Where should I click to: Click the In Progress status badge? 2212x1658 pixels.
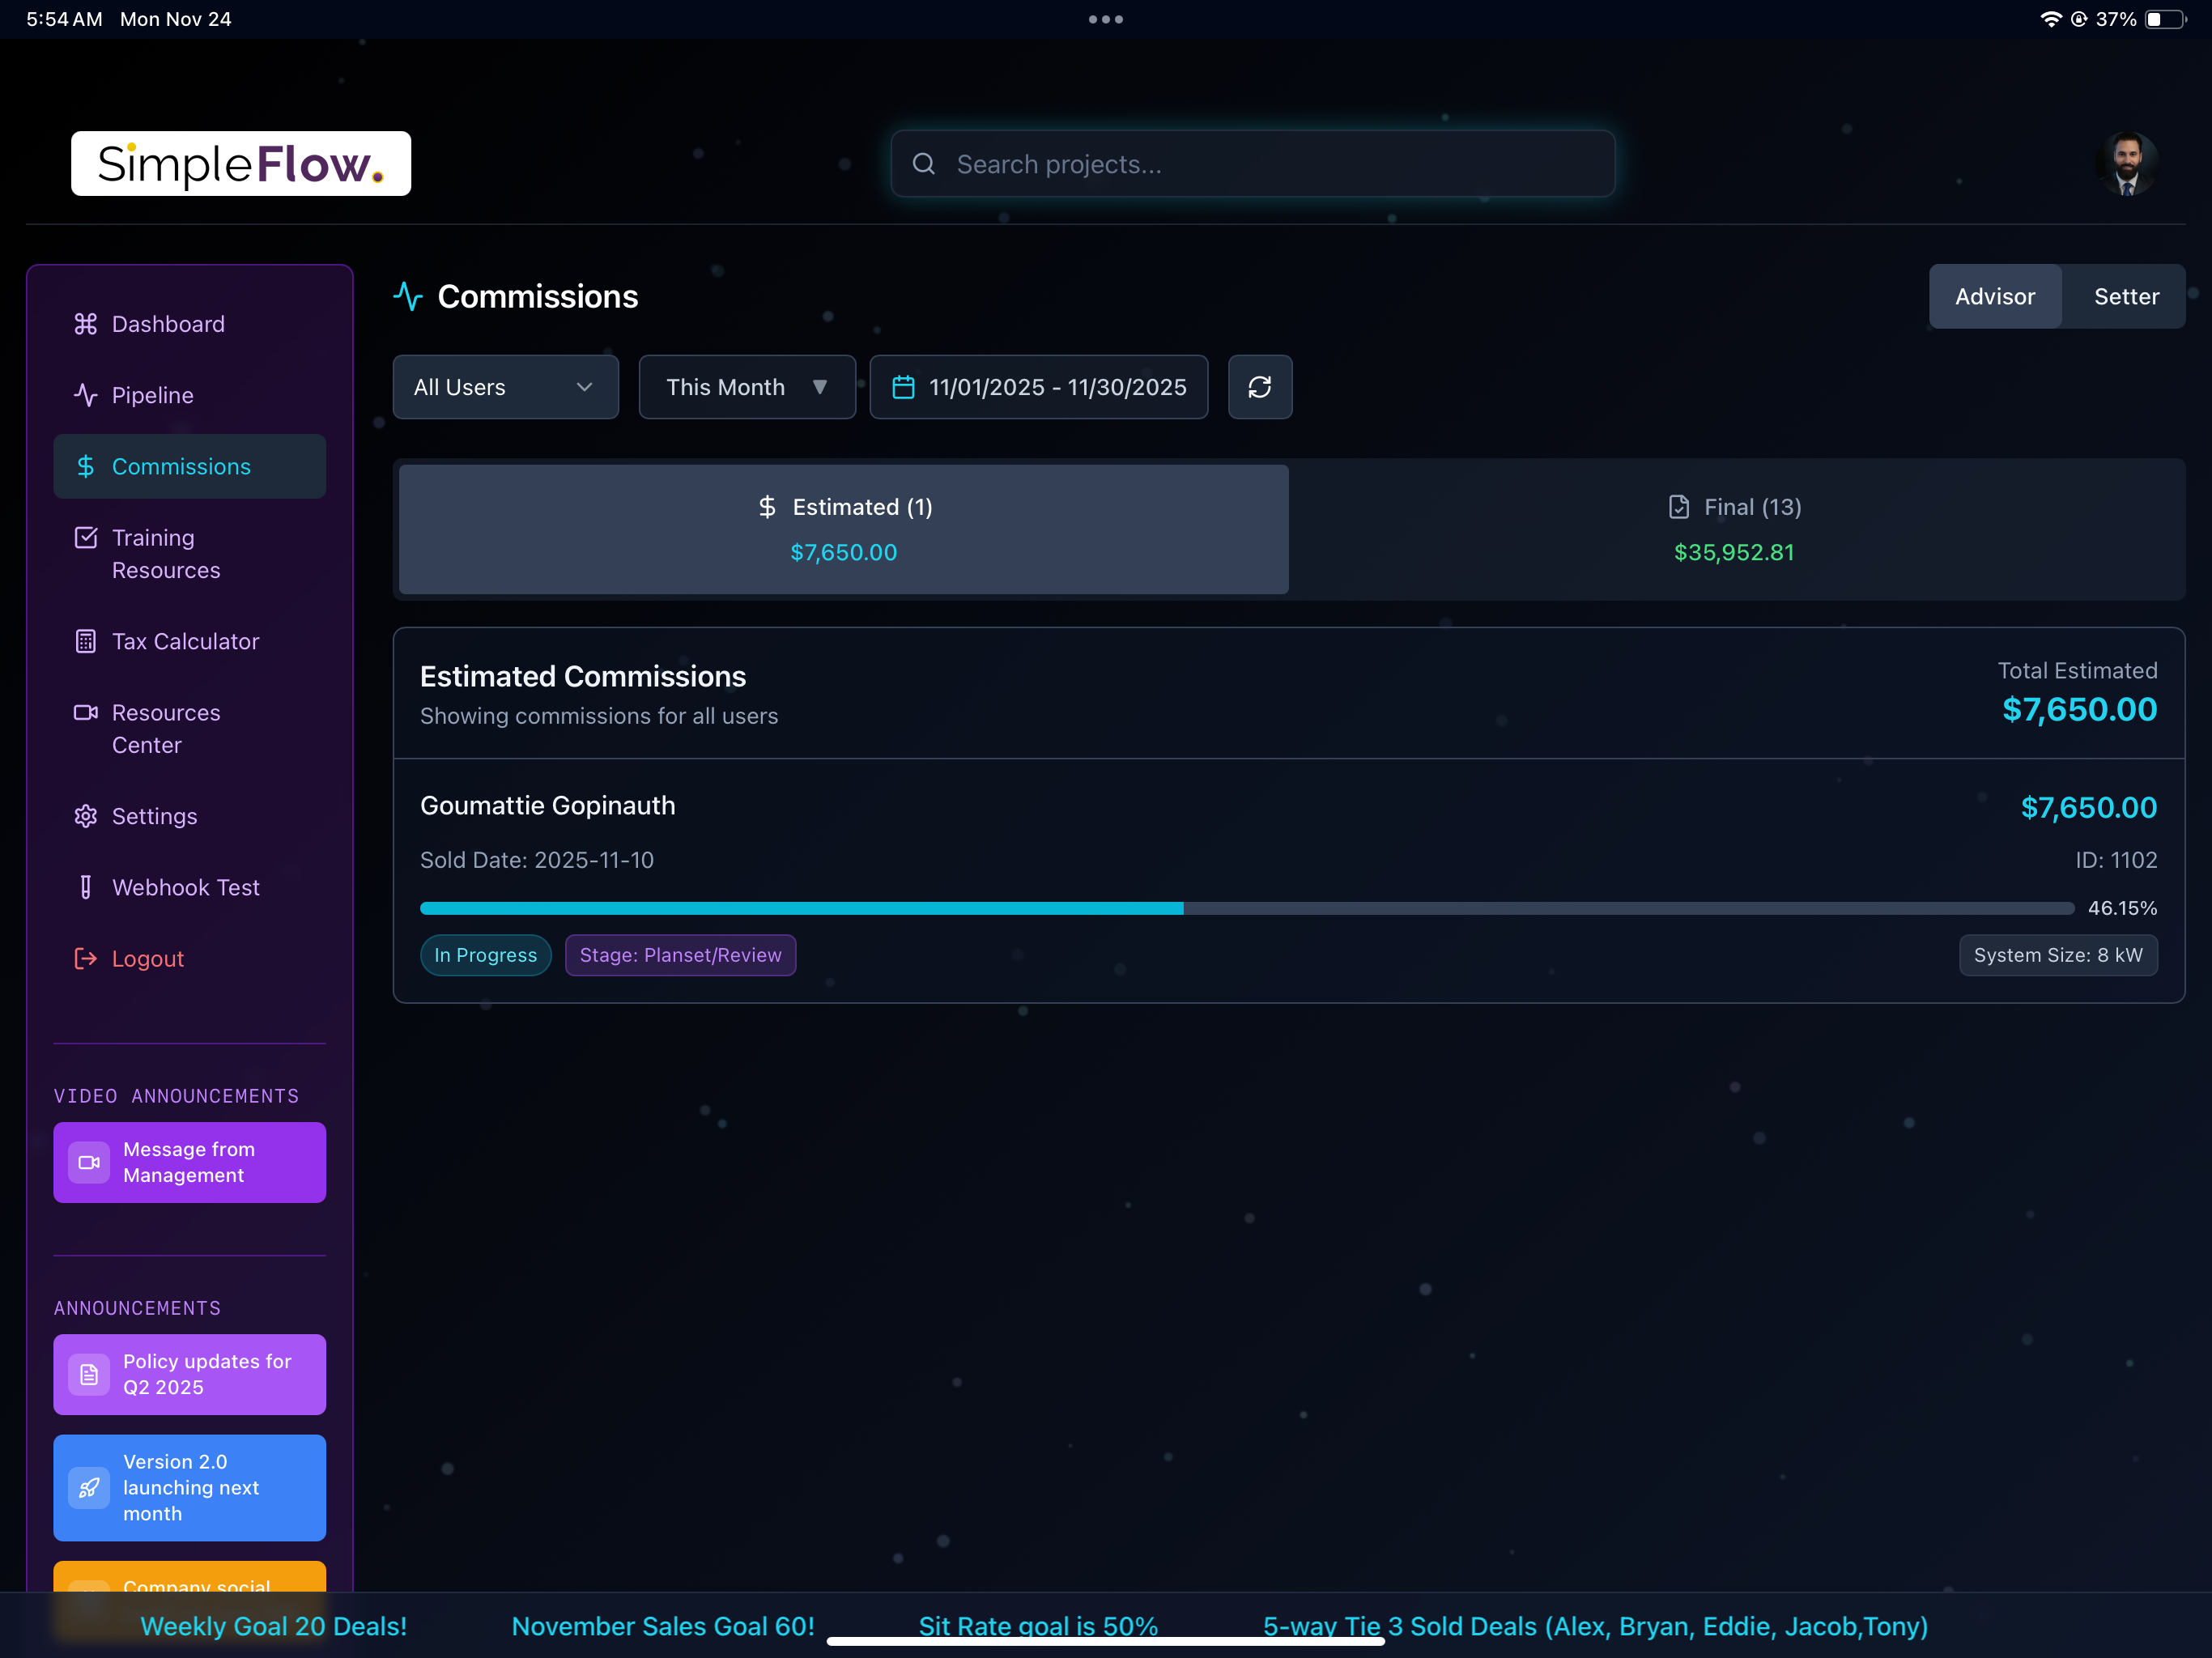click(x=486, y=955)
